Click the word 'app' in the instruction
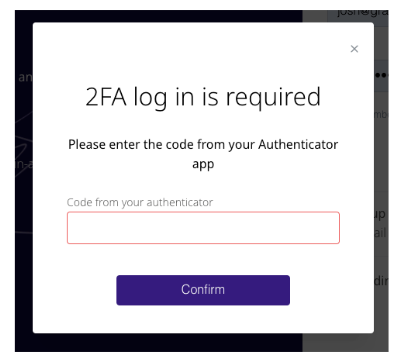Viewport: 400px width, 364px height. (203, 164)
